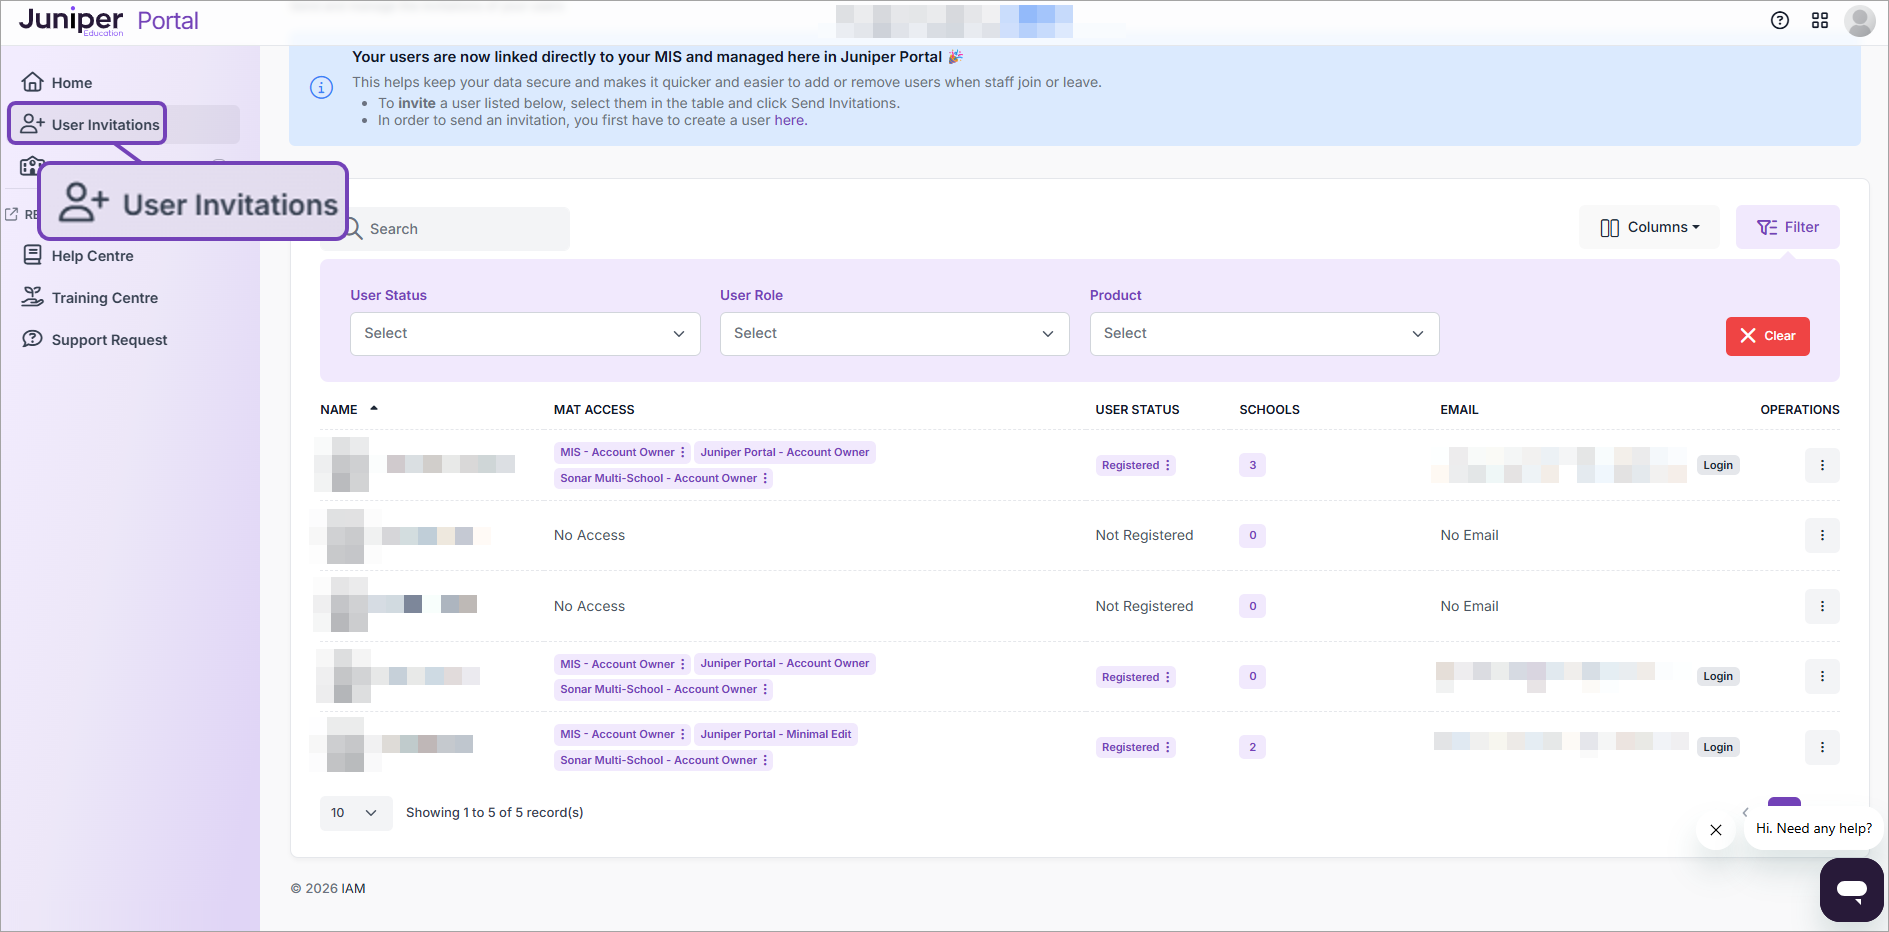Image resolution: width=1889 pixels, height=932 pixels.
Task: Expand the Product select
Action: [1265, 334]
